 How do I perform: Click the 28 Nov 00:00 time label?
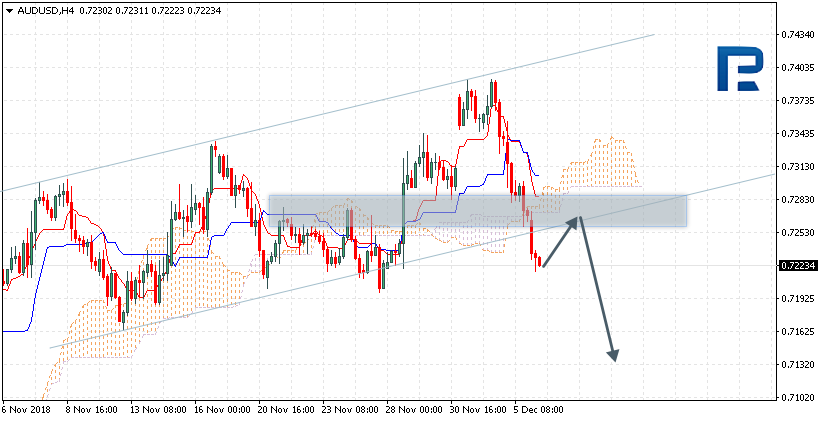tap(414, 411)
